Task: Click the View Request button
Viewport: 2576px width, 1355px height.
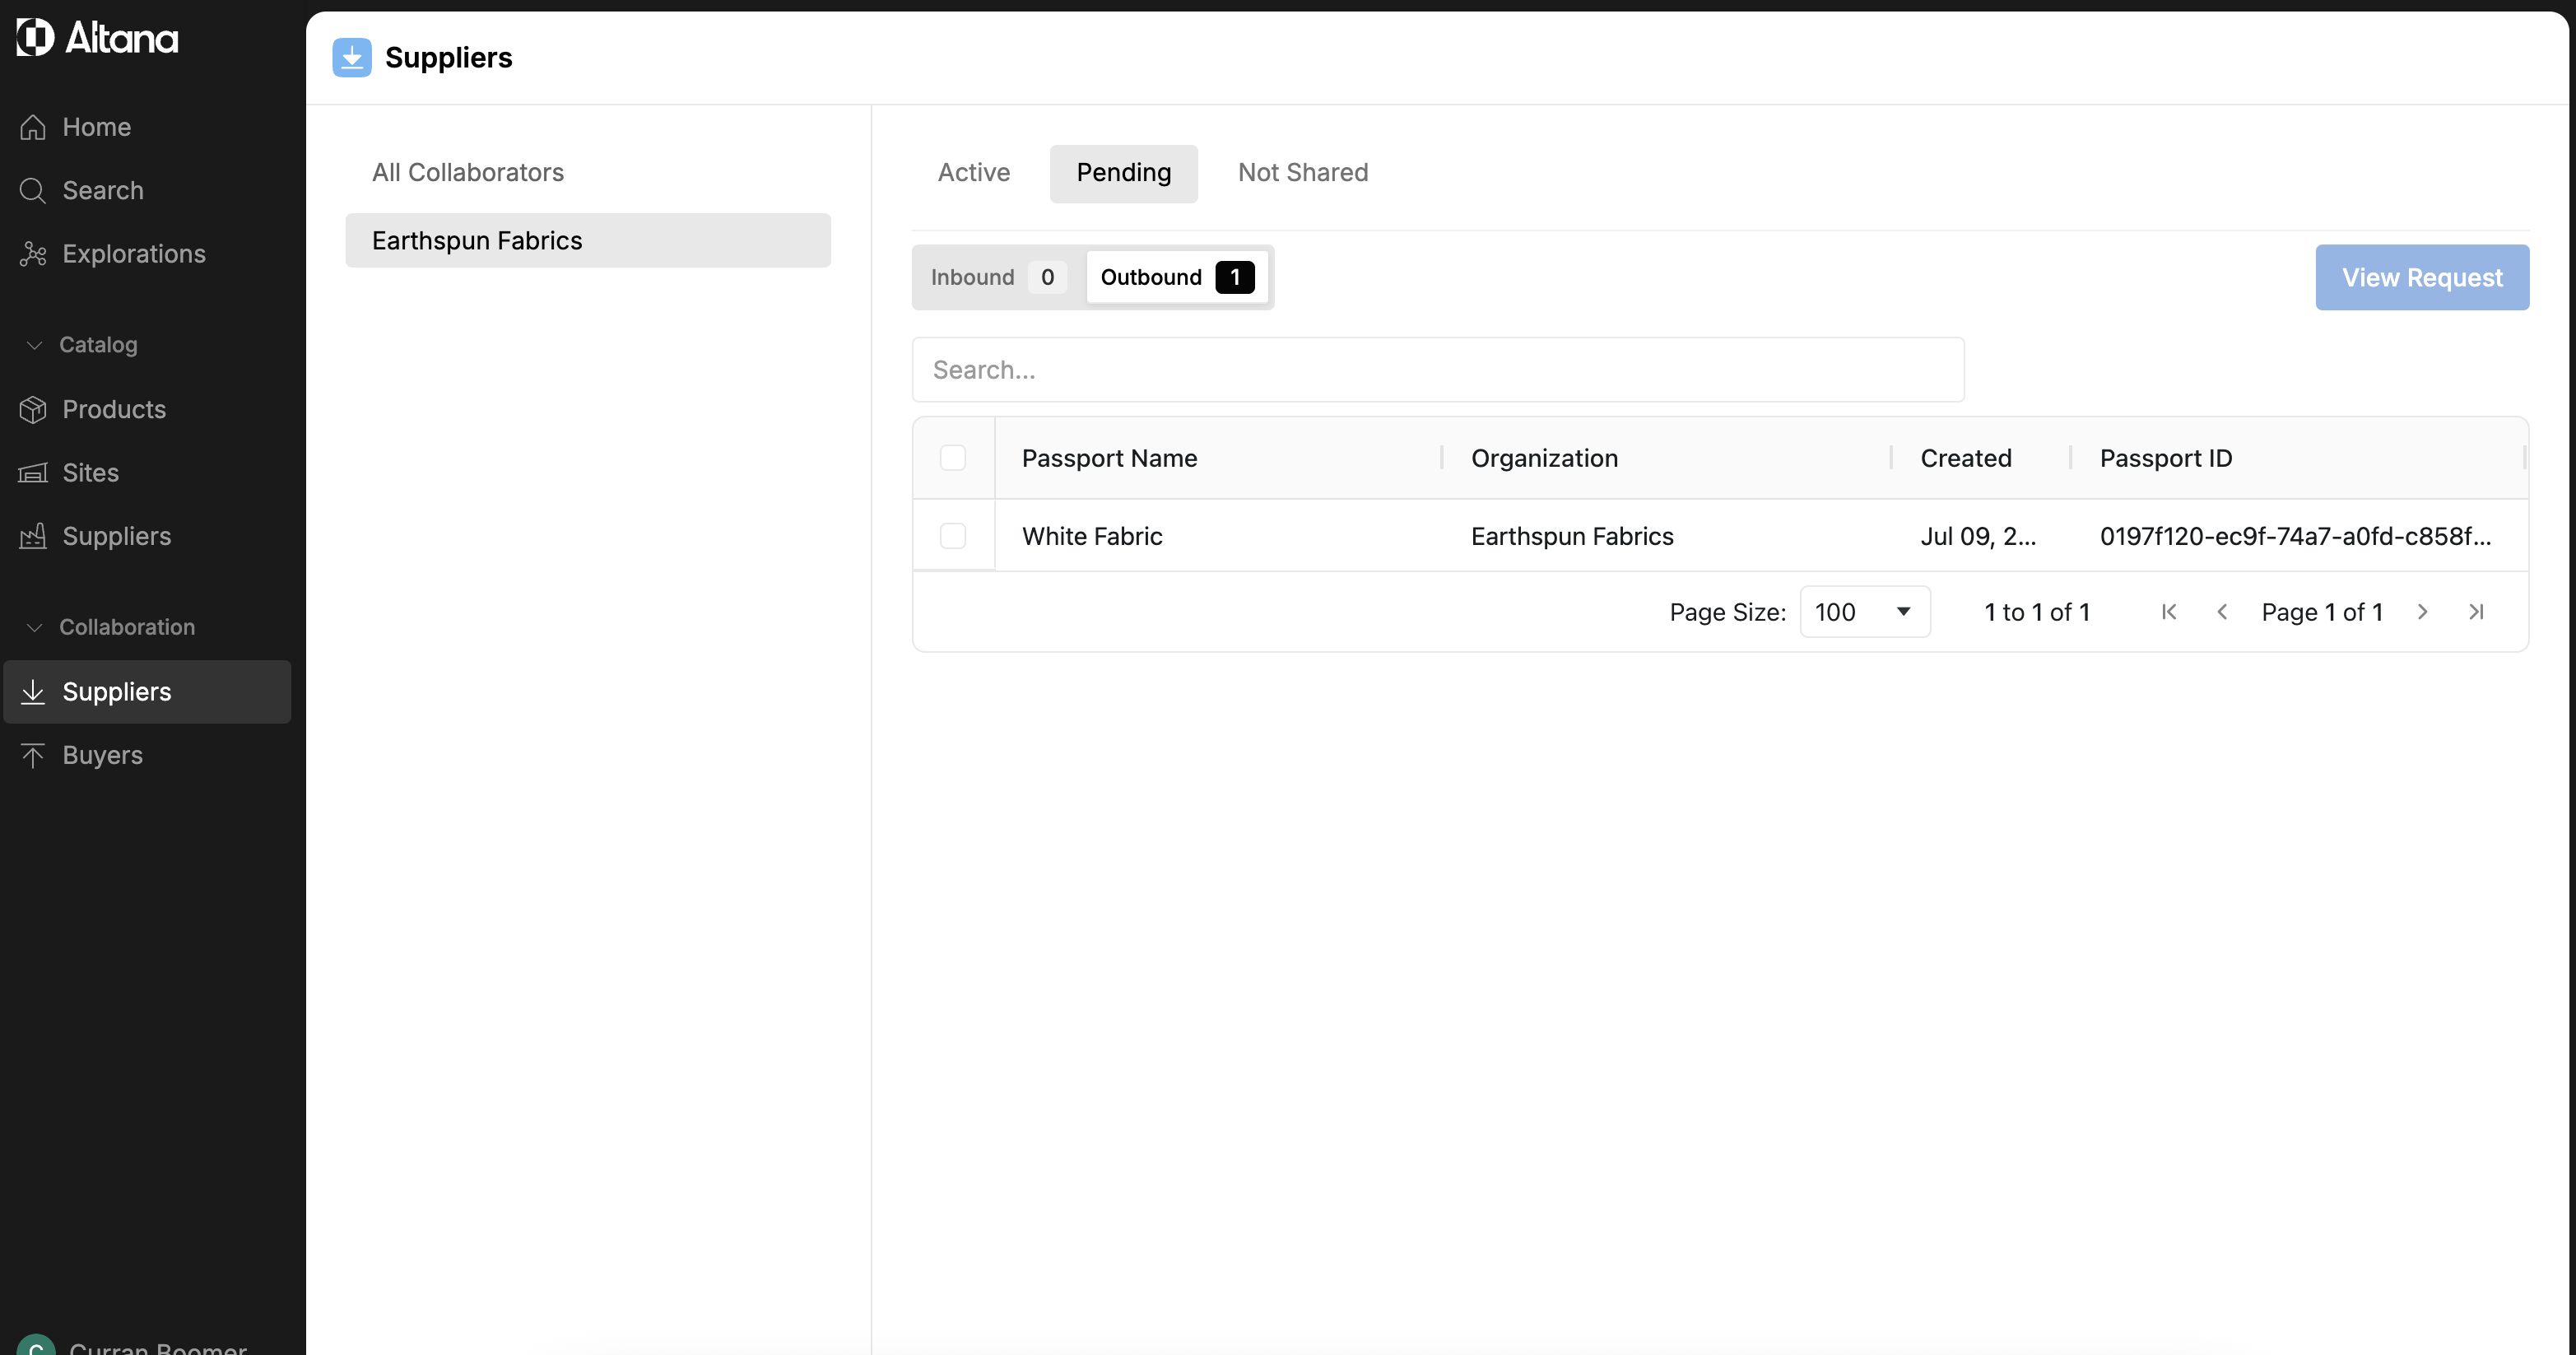Action: click(x=2421, y=277)
